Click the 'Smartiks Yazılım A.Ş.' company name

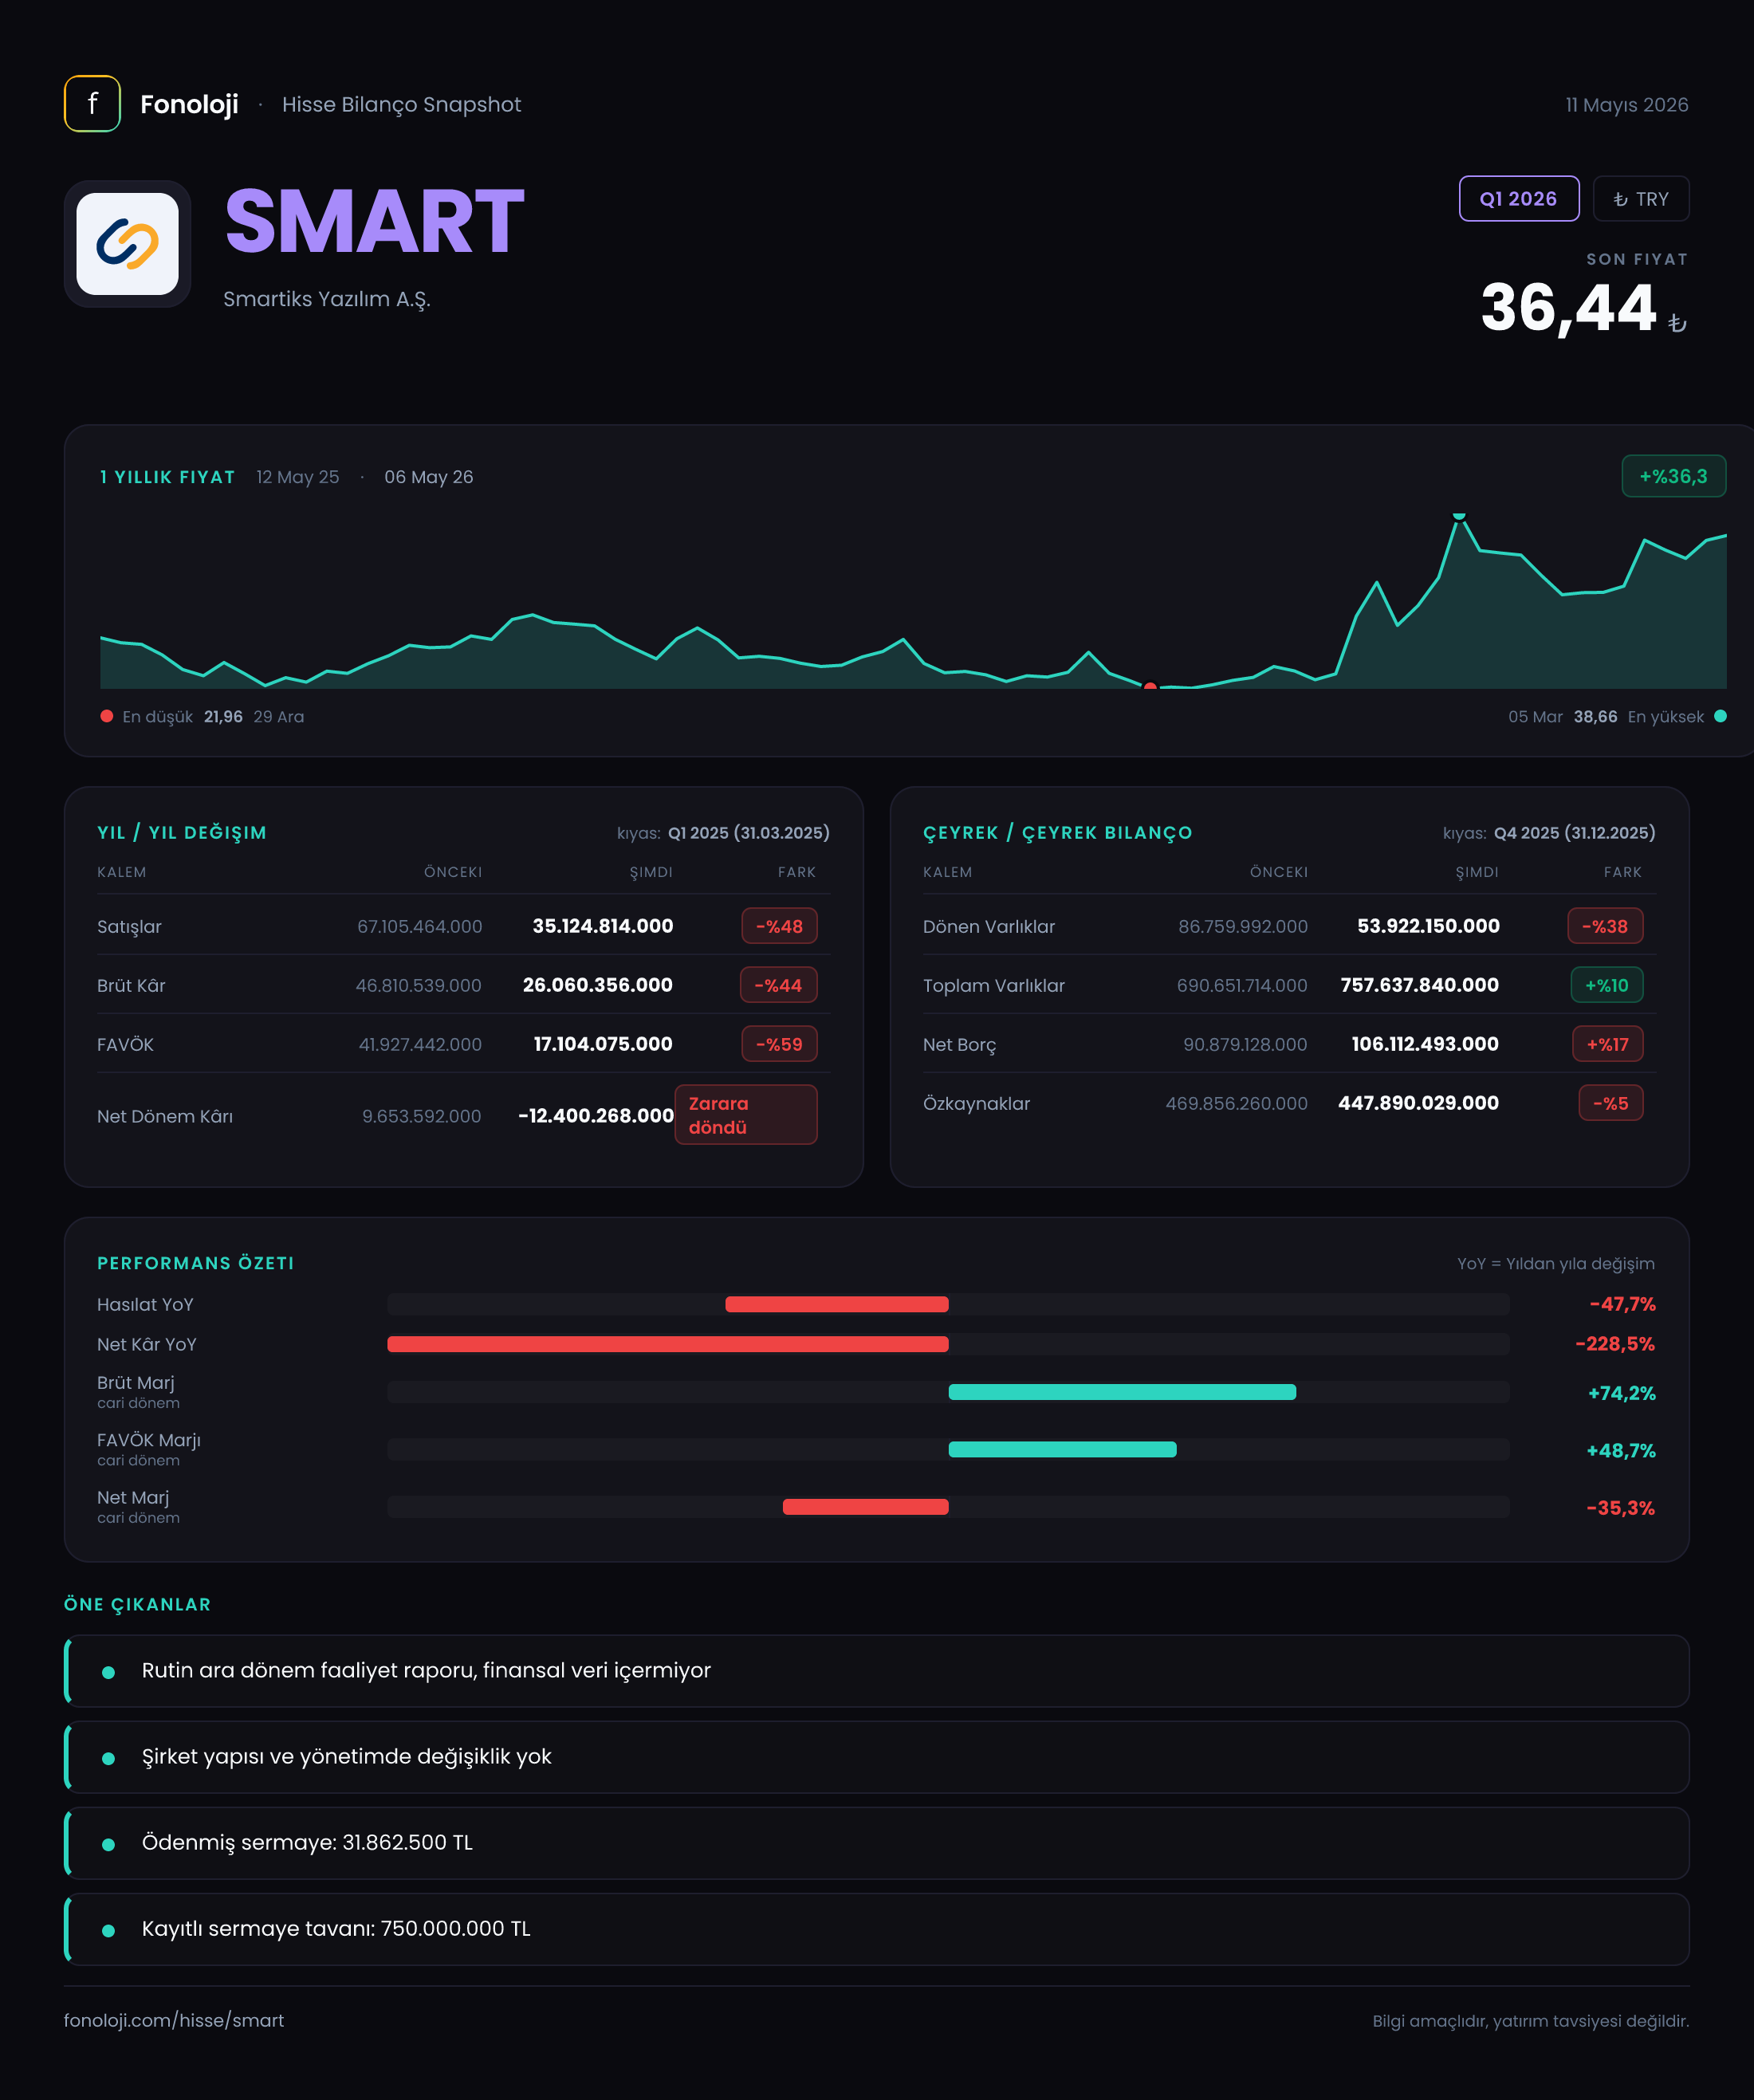(x=327, y=299)
